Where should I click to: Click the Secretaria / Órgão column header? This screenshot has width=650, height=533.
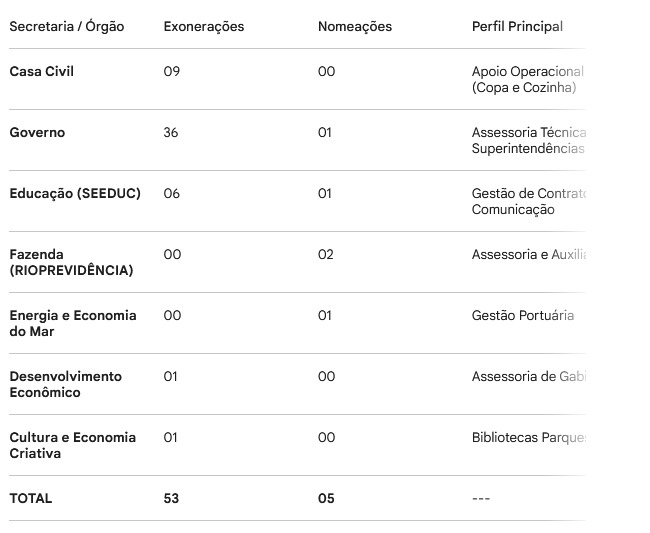[x=67, y=26]
